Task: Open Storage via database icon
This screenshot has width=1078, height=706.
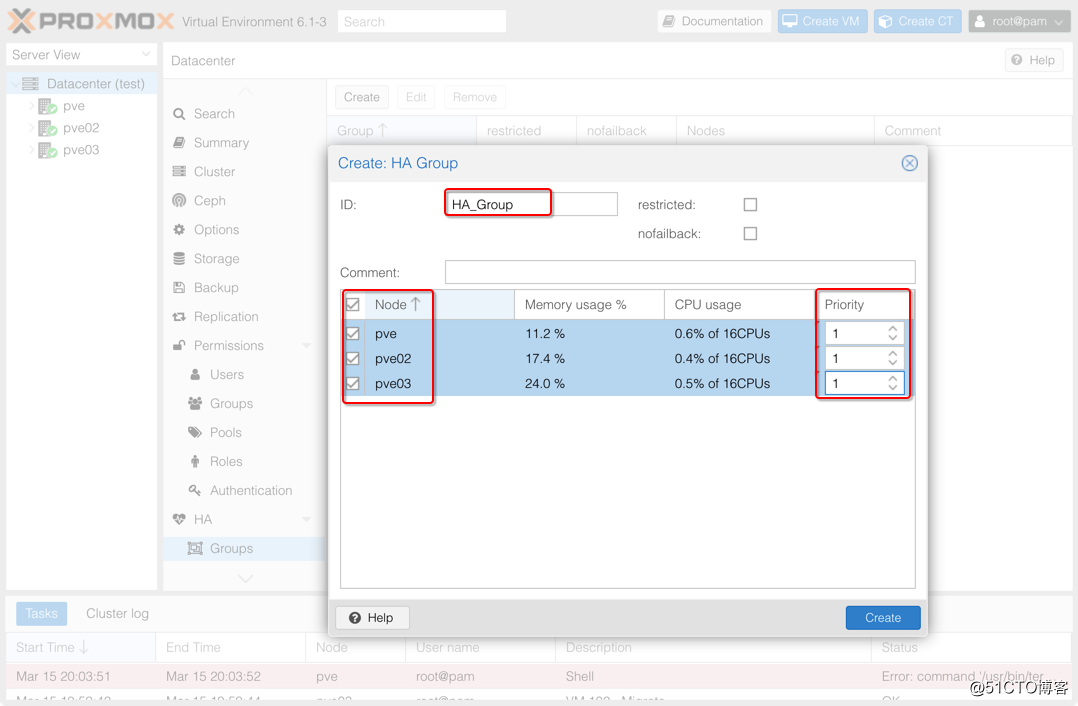Action: pyautogui.click(x=179, y=258)
